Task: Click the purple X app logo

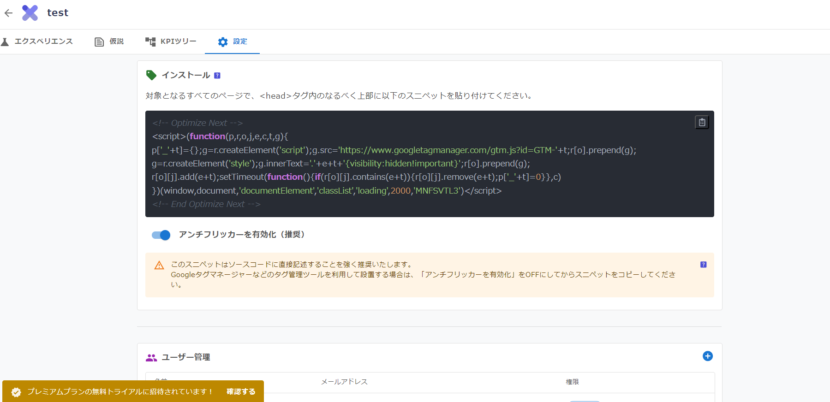Action: coord(31,14)
